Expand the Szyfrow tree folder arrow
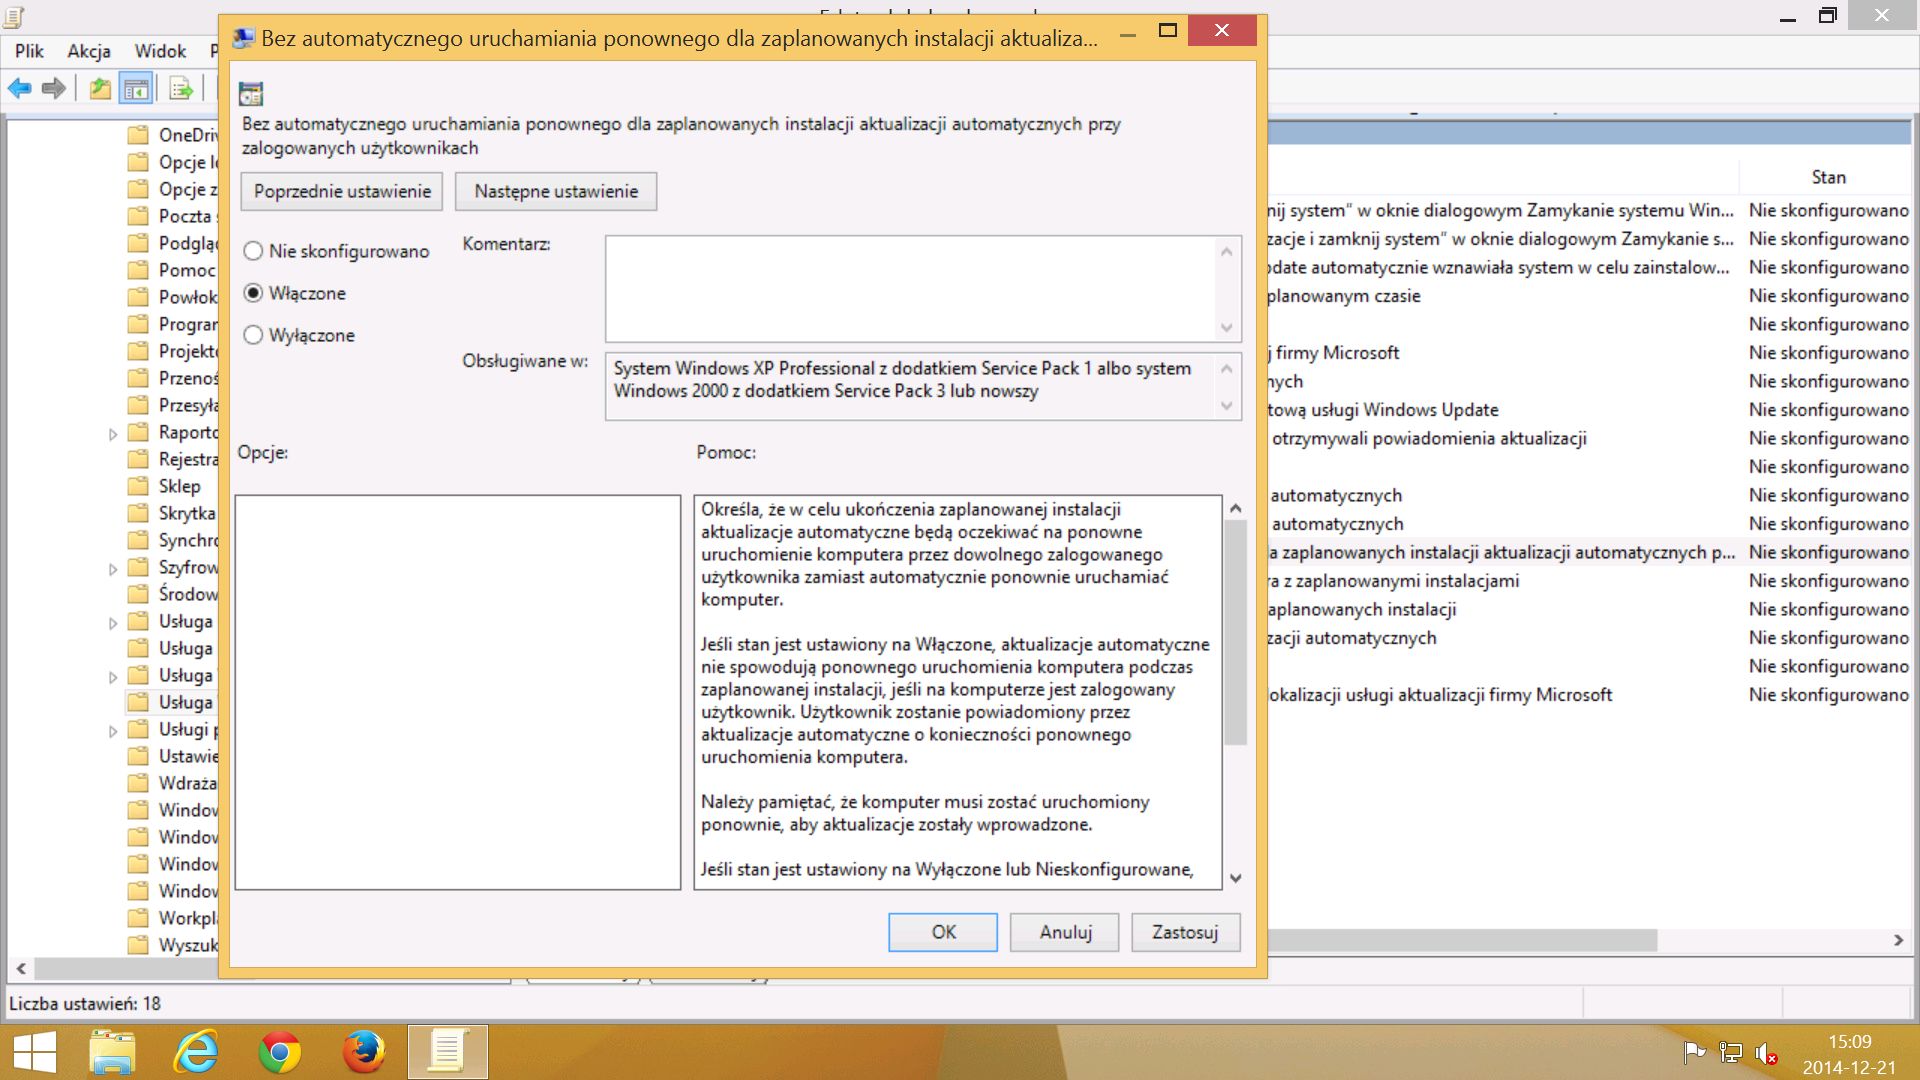This screenshot has height=1080, width=1920. coord(113,569)
